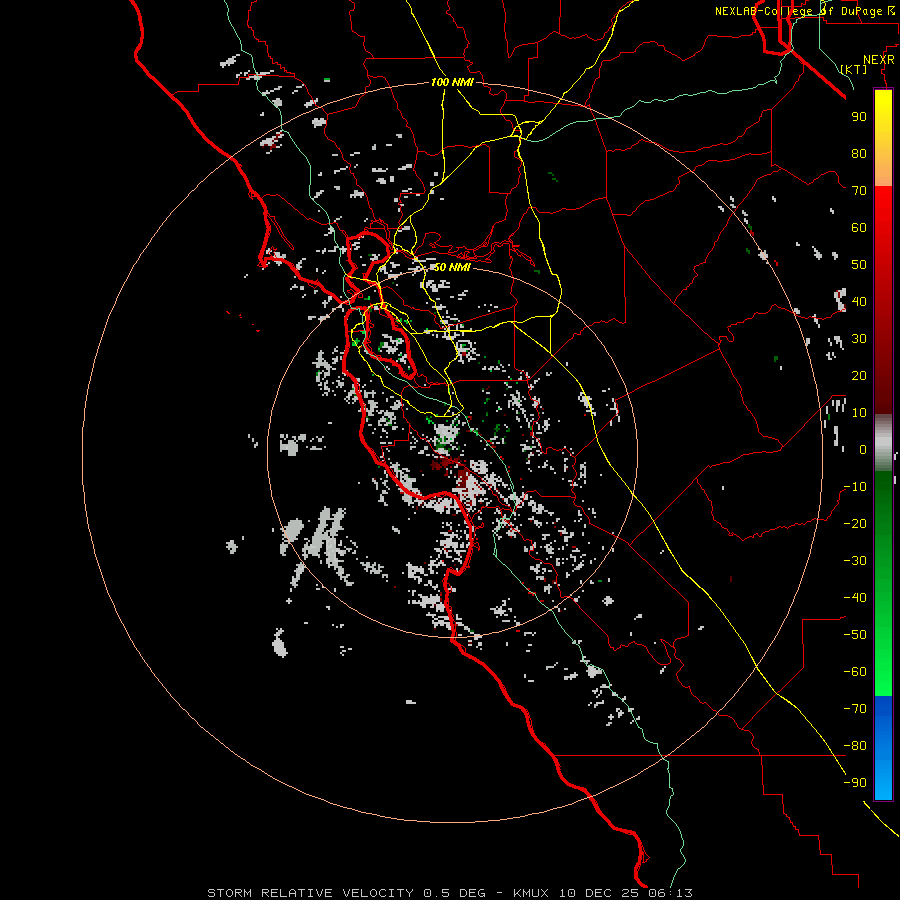Viewport: 900px width, 900px height.
Task: Click the -80 value on velocity scale
Action: click(x=855, y=746)
